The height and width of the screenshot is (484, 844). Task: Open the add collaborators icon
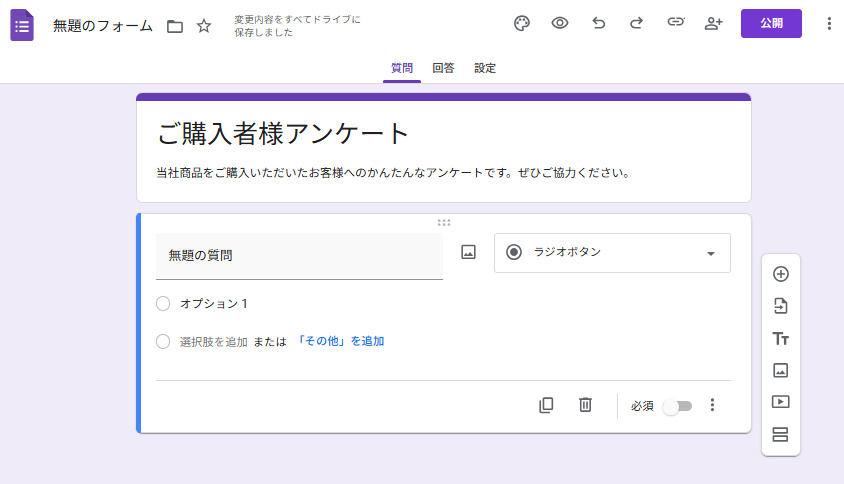[x=714, y=24]
